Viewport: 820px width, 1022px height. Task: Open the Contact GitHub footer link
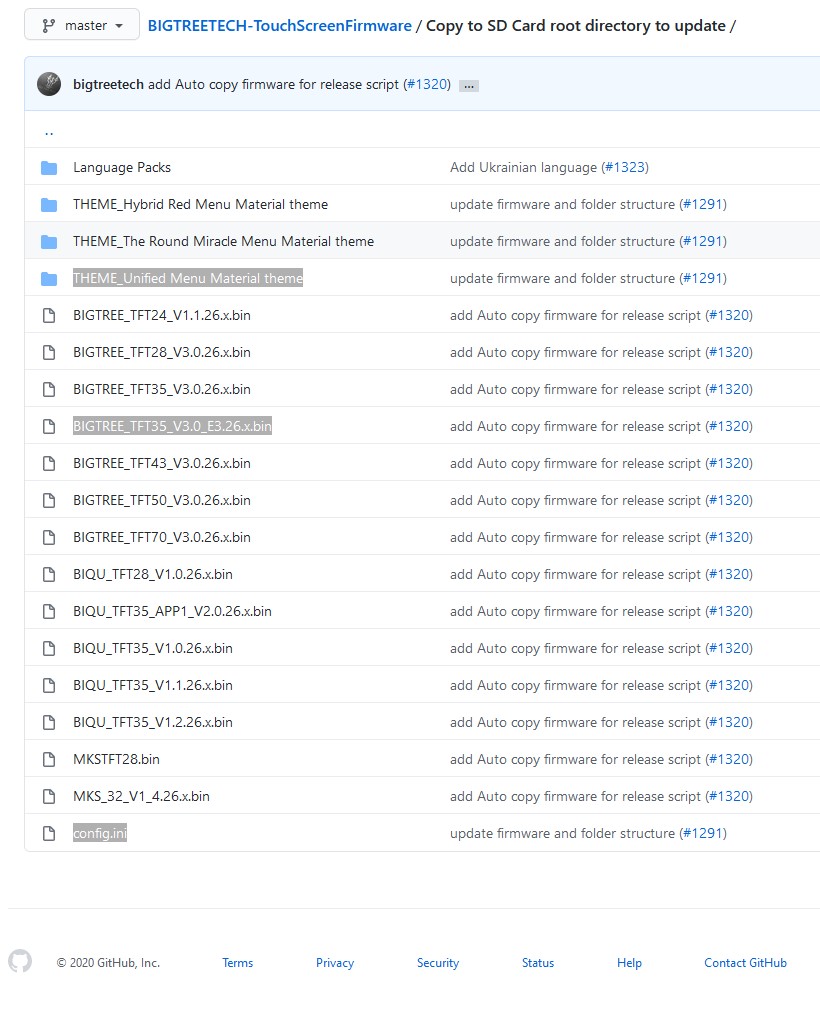745,963
